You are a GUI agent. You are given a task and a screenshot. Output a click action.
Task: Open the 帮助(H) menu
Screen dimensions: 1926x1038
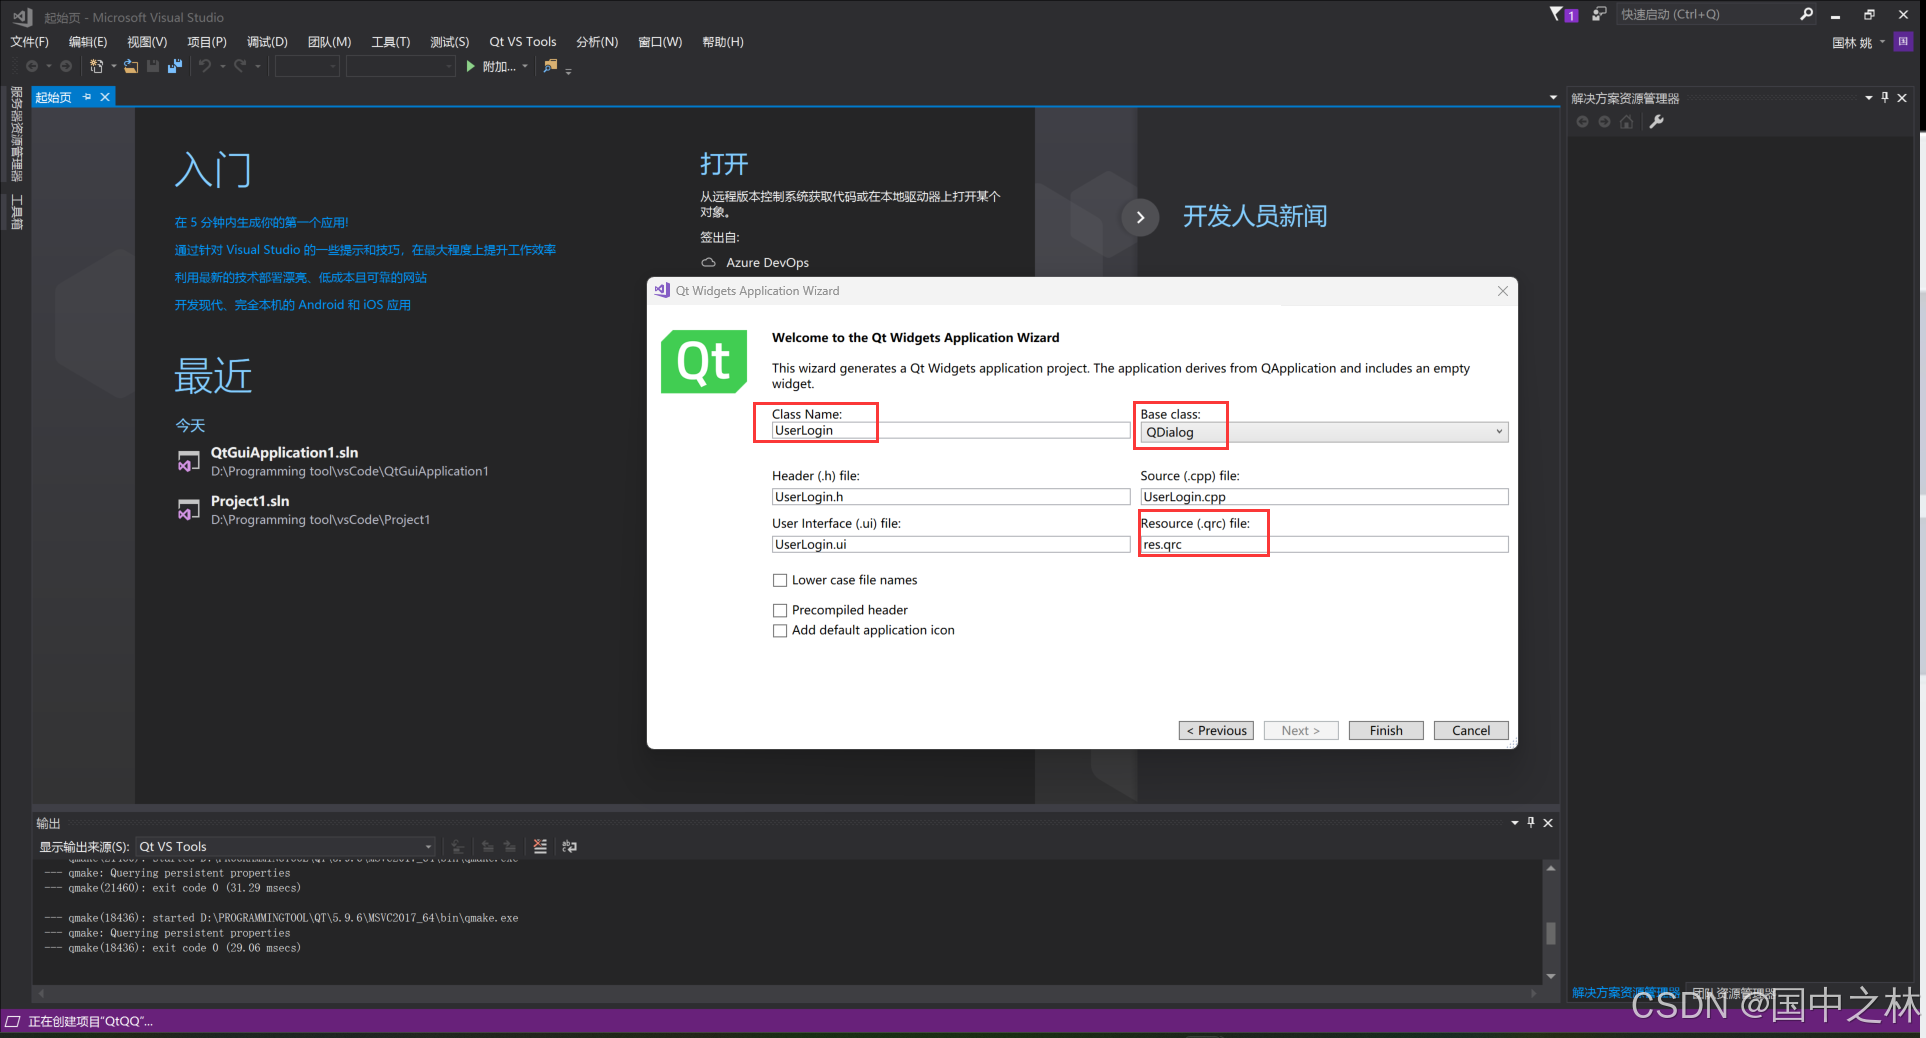tap(722, 42)
